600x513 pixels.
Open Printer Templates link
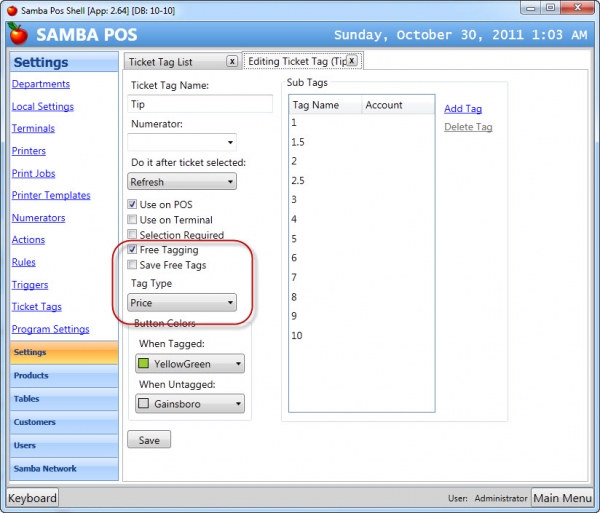pyautogui.click(x=51, y=195)
